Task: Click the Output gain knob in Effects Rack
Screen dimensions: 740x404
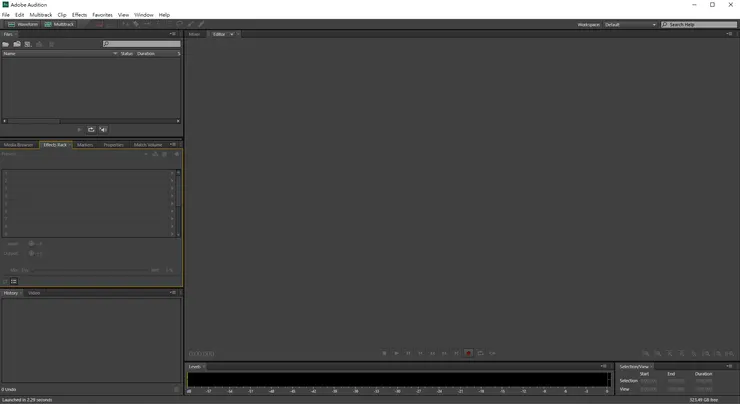Action: pyautogui.click(x=31, y=253)
